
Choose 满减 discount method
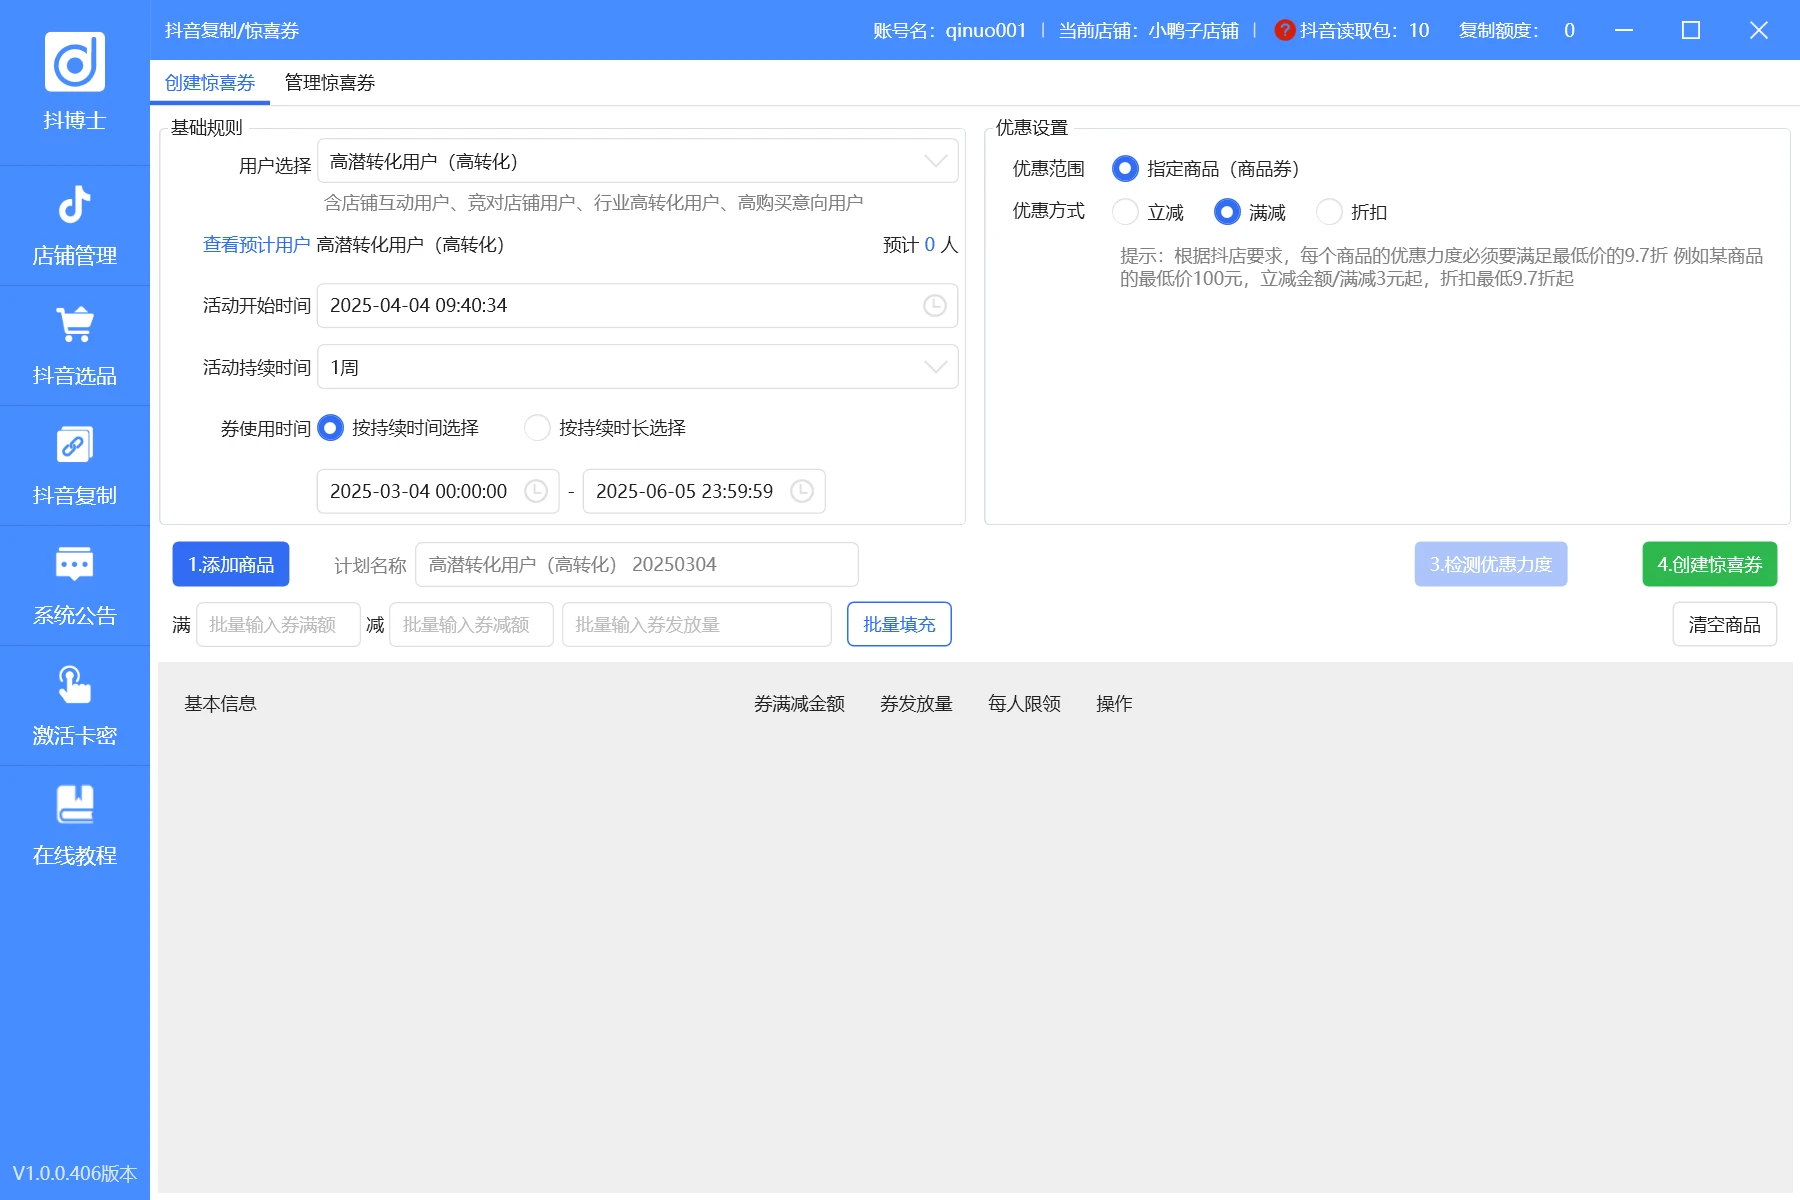pyautogui.click(x=1227, y=212)
